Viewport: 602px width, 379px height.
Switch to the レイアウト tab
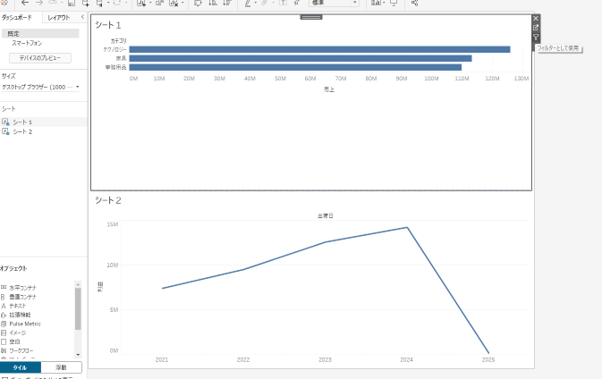(58, 18)
